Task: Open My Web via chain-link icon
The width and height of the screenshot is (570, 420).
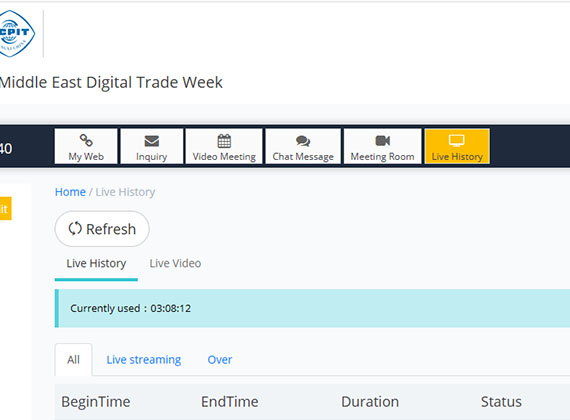Action: point(86,140)
